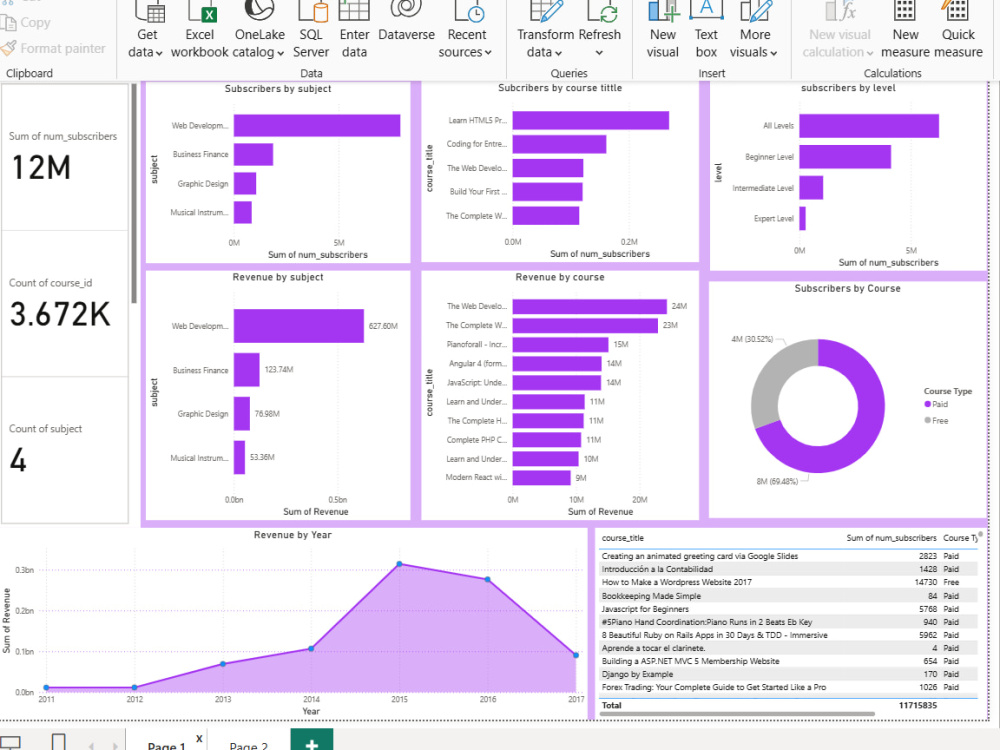Connect to SQL Server data
Screen dimensions: 1000x750
point(311,31)
